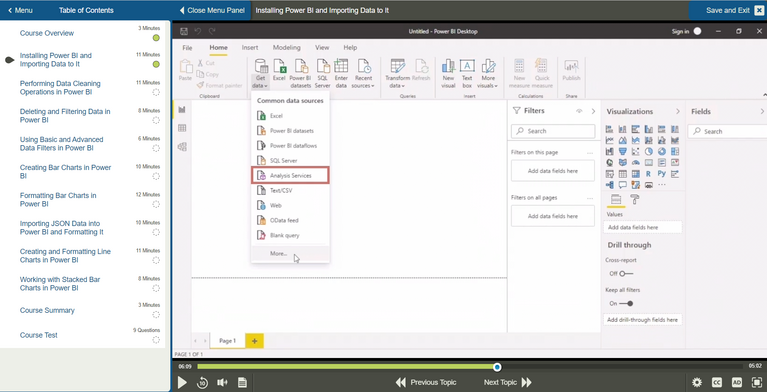Click Close Menu Panel
This screenshot has height=392, width=767.
[212, 10]
